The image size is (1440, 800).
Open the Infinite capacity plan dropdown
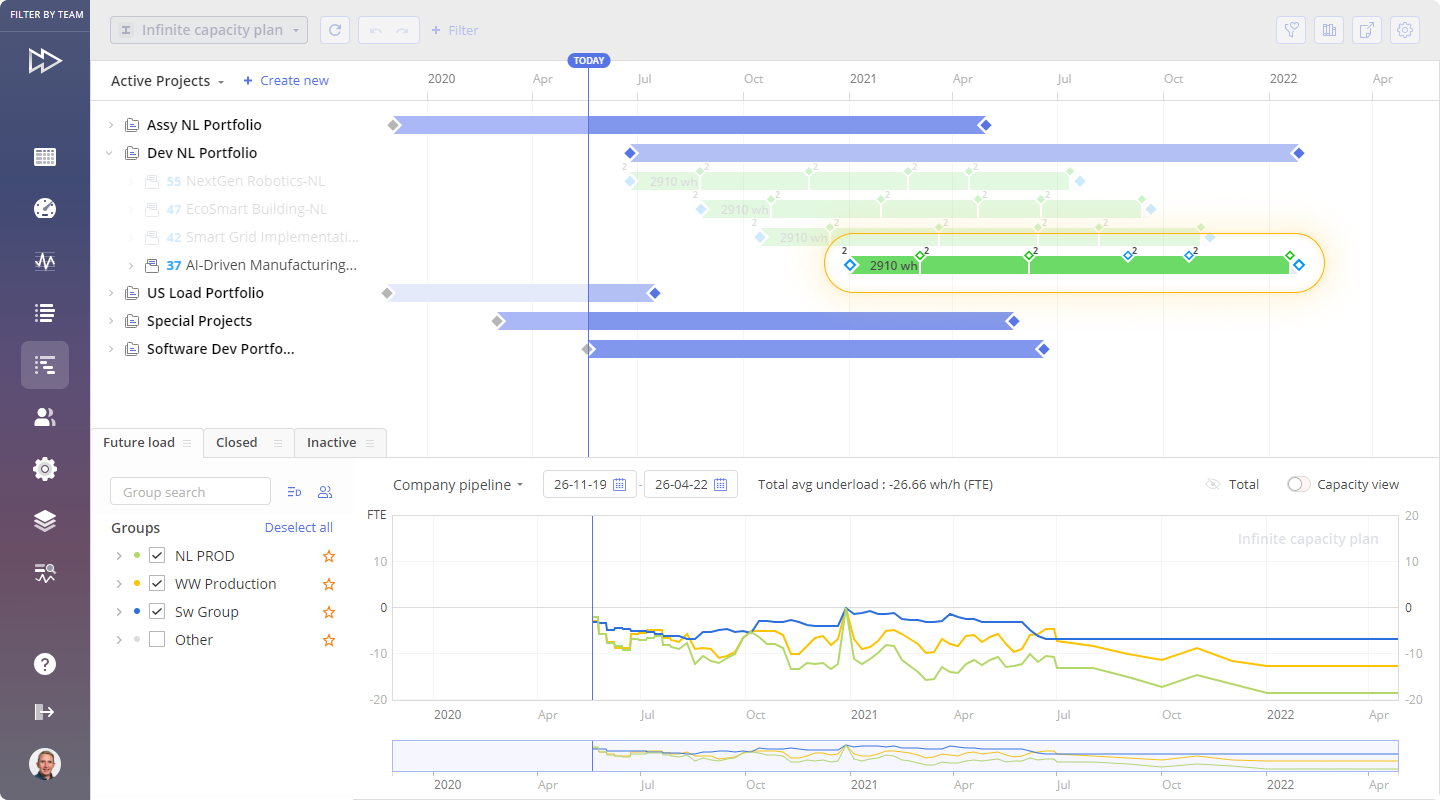[x=209, y=30]
